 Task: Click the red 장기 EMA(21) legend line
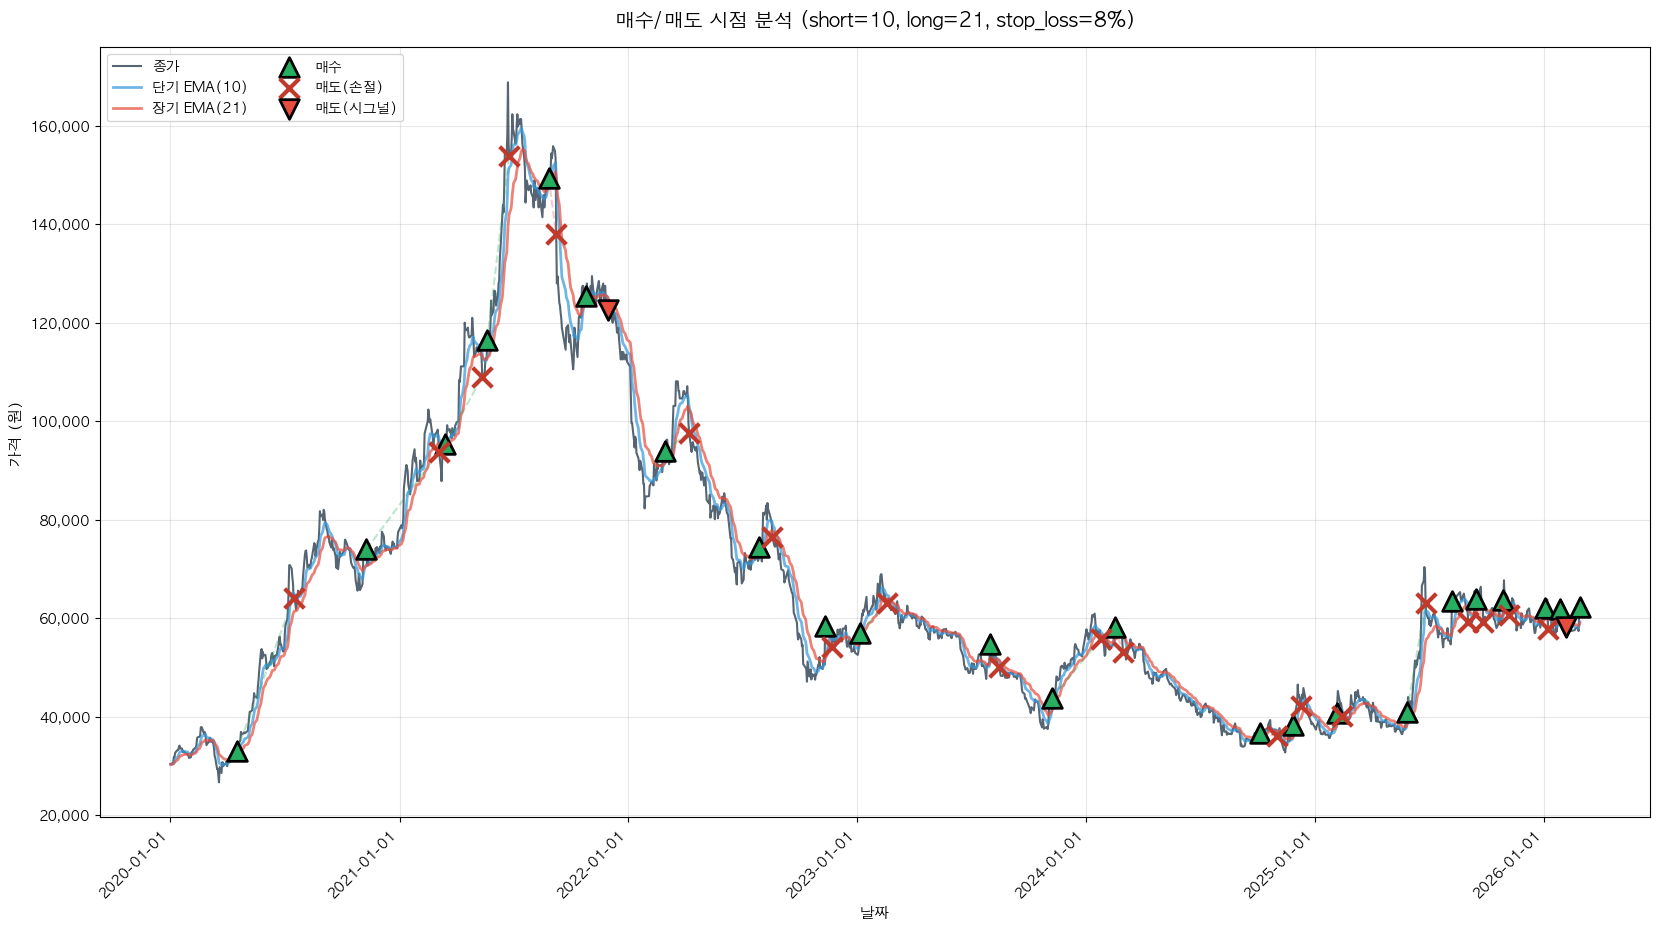(128, 108)
